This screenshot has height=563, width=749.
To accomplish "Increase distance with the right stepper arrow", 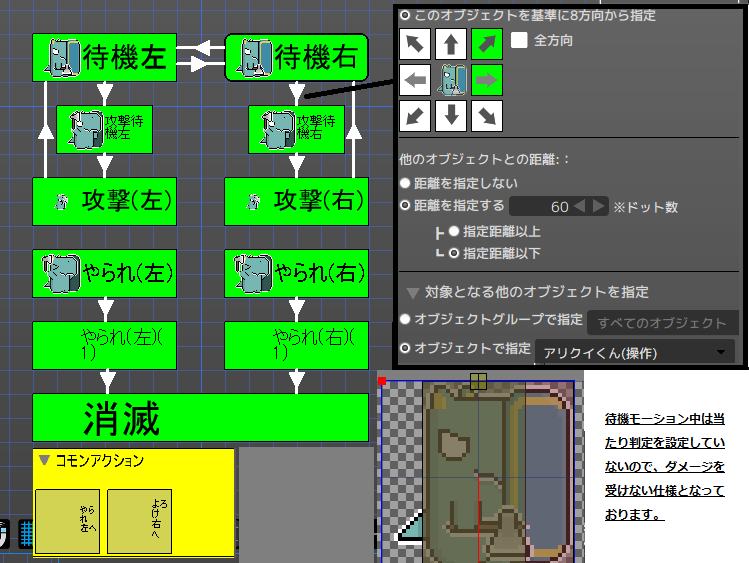I will coord(598,206).
